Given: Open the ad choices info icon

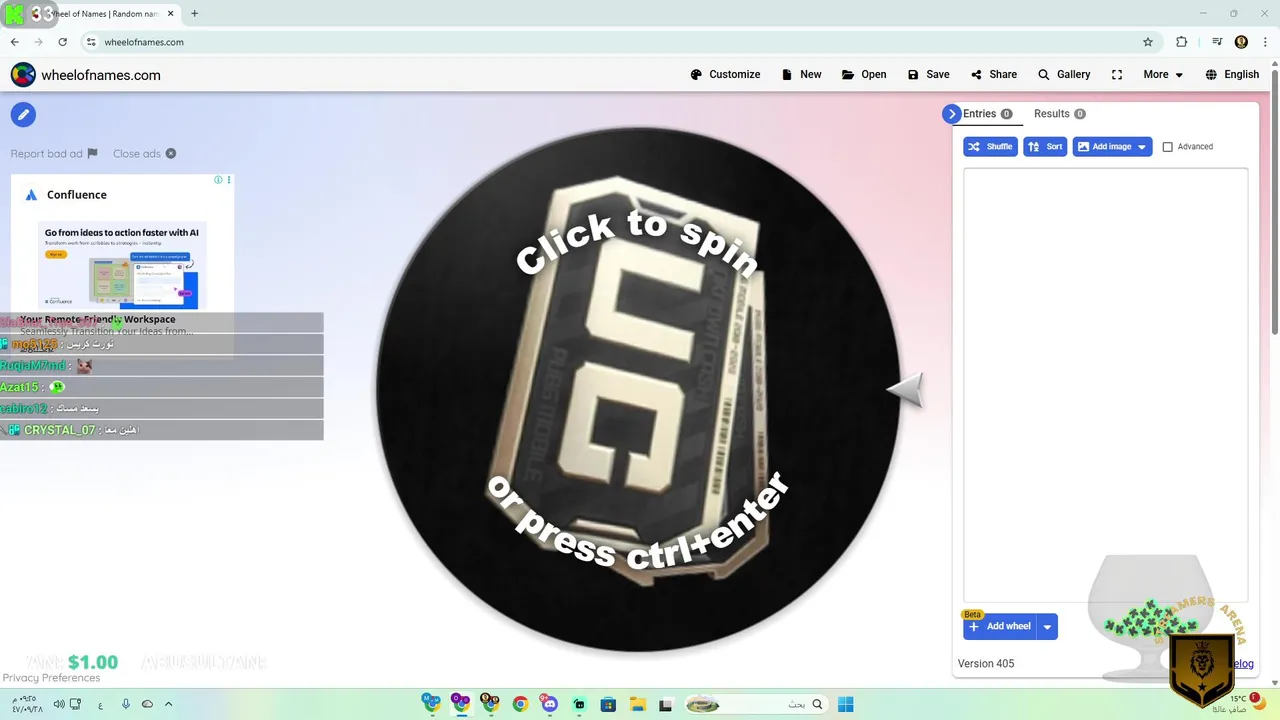Looking at the screenshot, I should [218, 180].
